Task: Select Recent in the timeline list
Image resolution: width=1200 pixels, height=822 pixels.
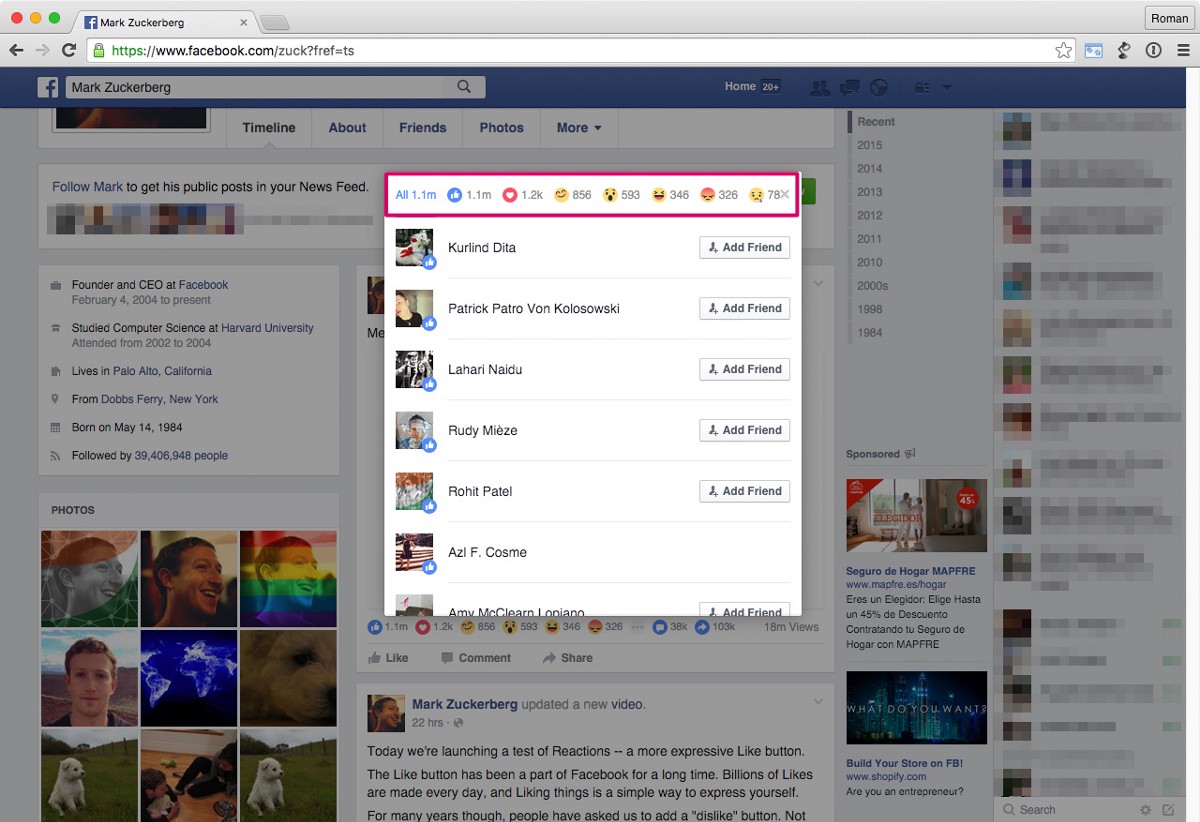Action: click(876, 122)
